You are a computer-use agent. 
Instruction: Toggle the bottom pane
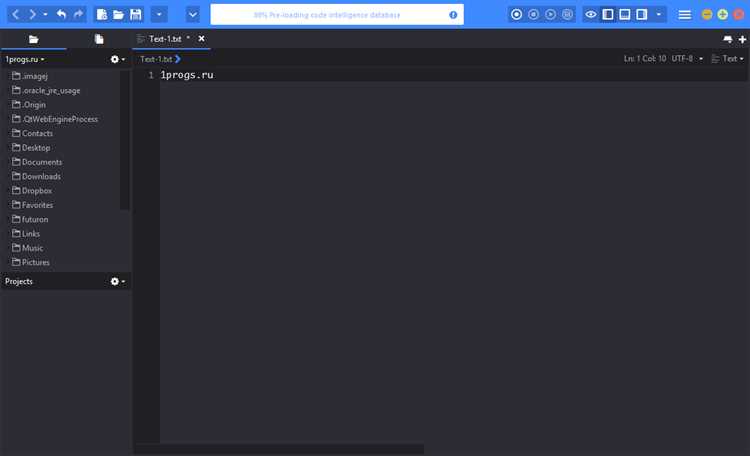(625, 14)
